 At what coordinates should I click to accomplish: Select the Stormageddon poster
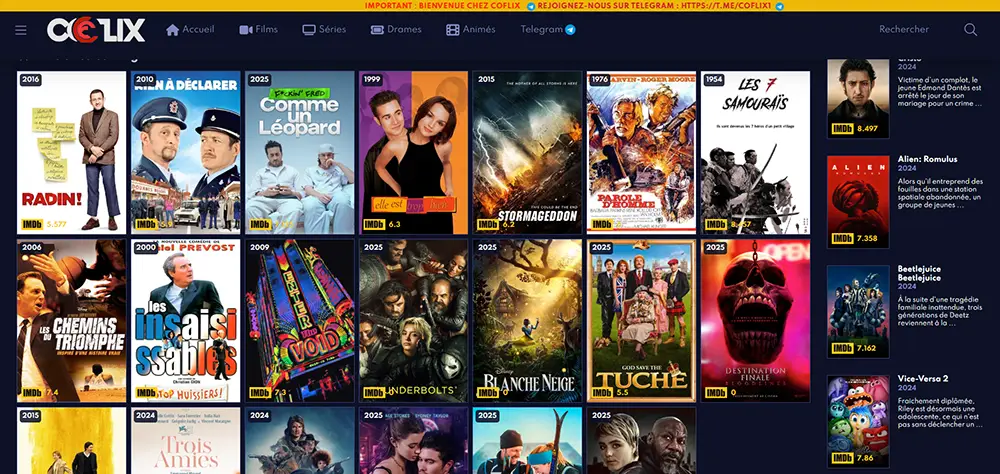point(526,152)
